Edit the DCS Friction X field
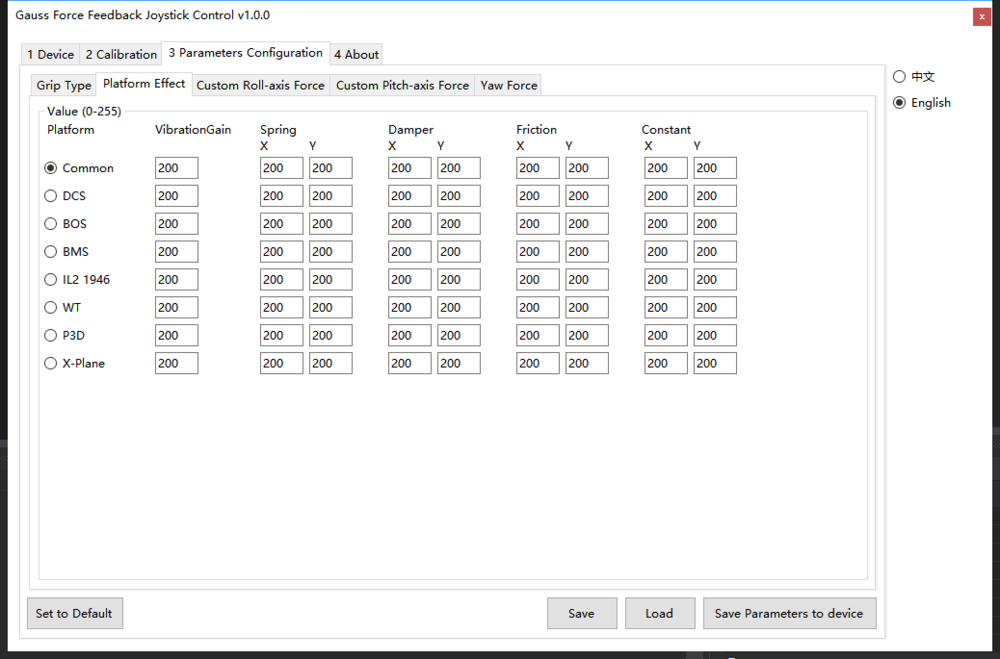Image resolution: width=1000 pixels, height=659 pixels. [538, 196]
